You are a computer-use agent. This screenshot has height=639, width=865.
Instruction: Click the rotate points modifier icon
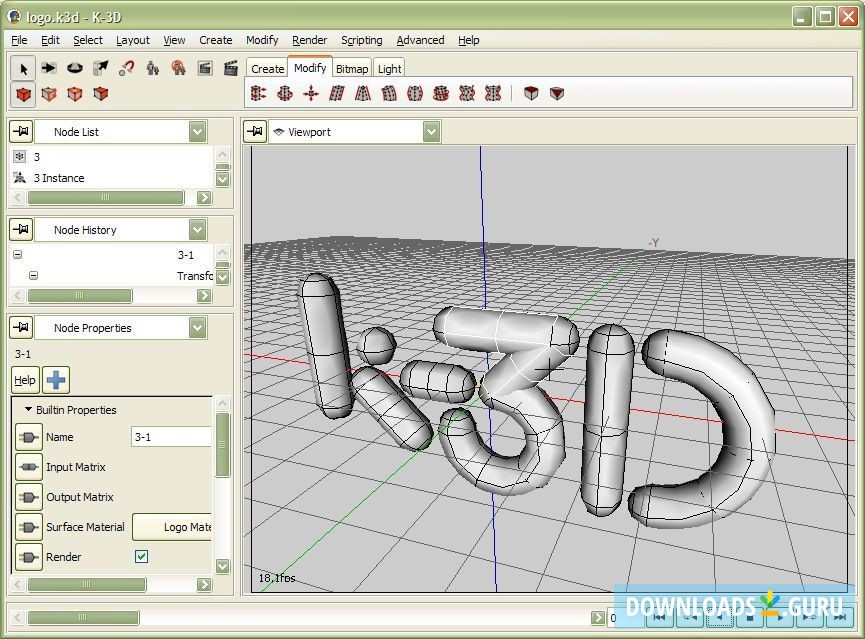click(285, 93)
